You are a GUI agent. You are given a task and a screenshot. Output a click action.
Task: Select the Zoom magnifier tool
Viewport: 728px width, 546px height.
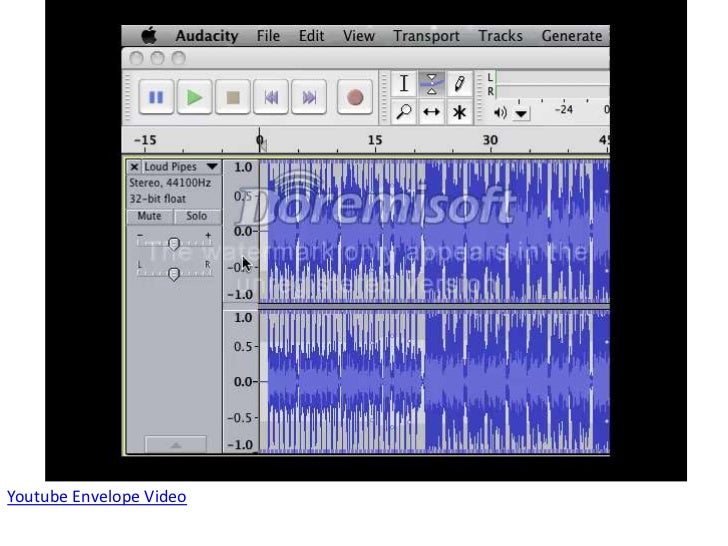click(404, 112)
